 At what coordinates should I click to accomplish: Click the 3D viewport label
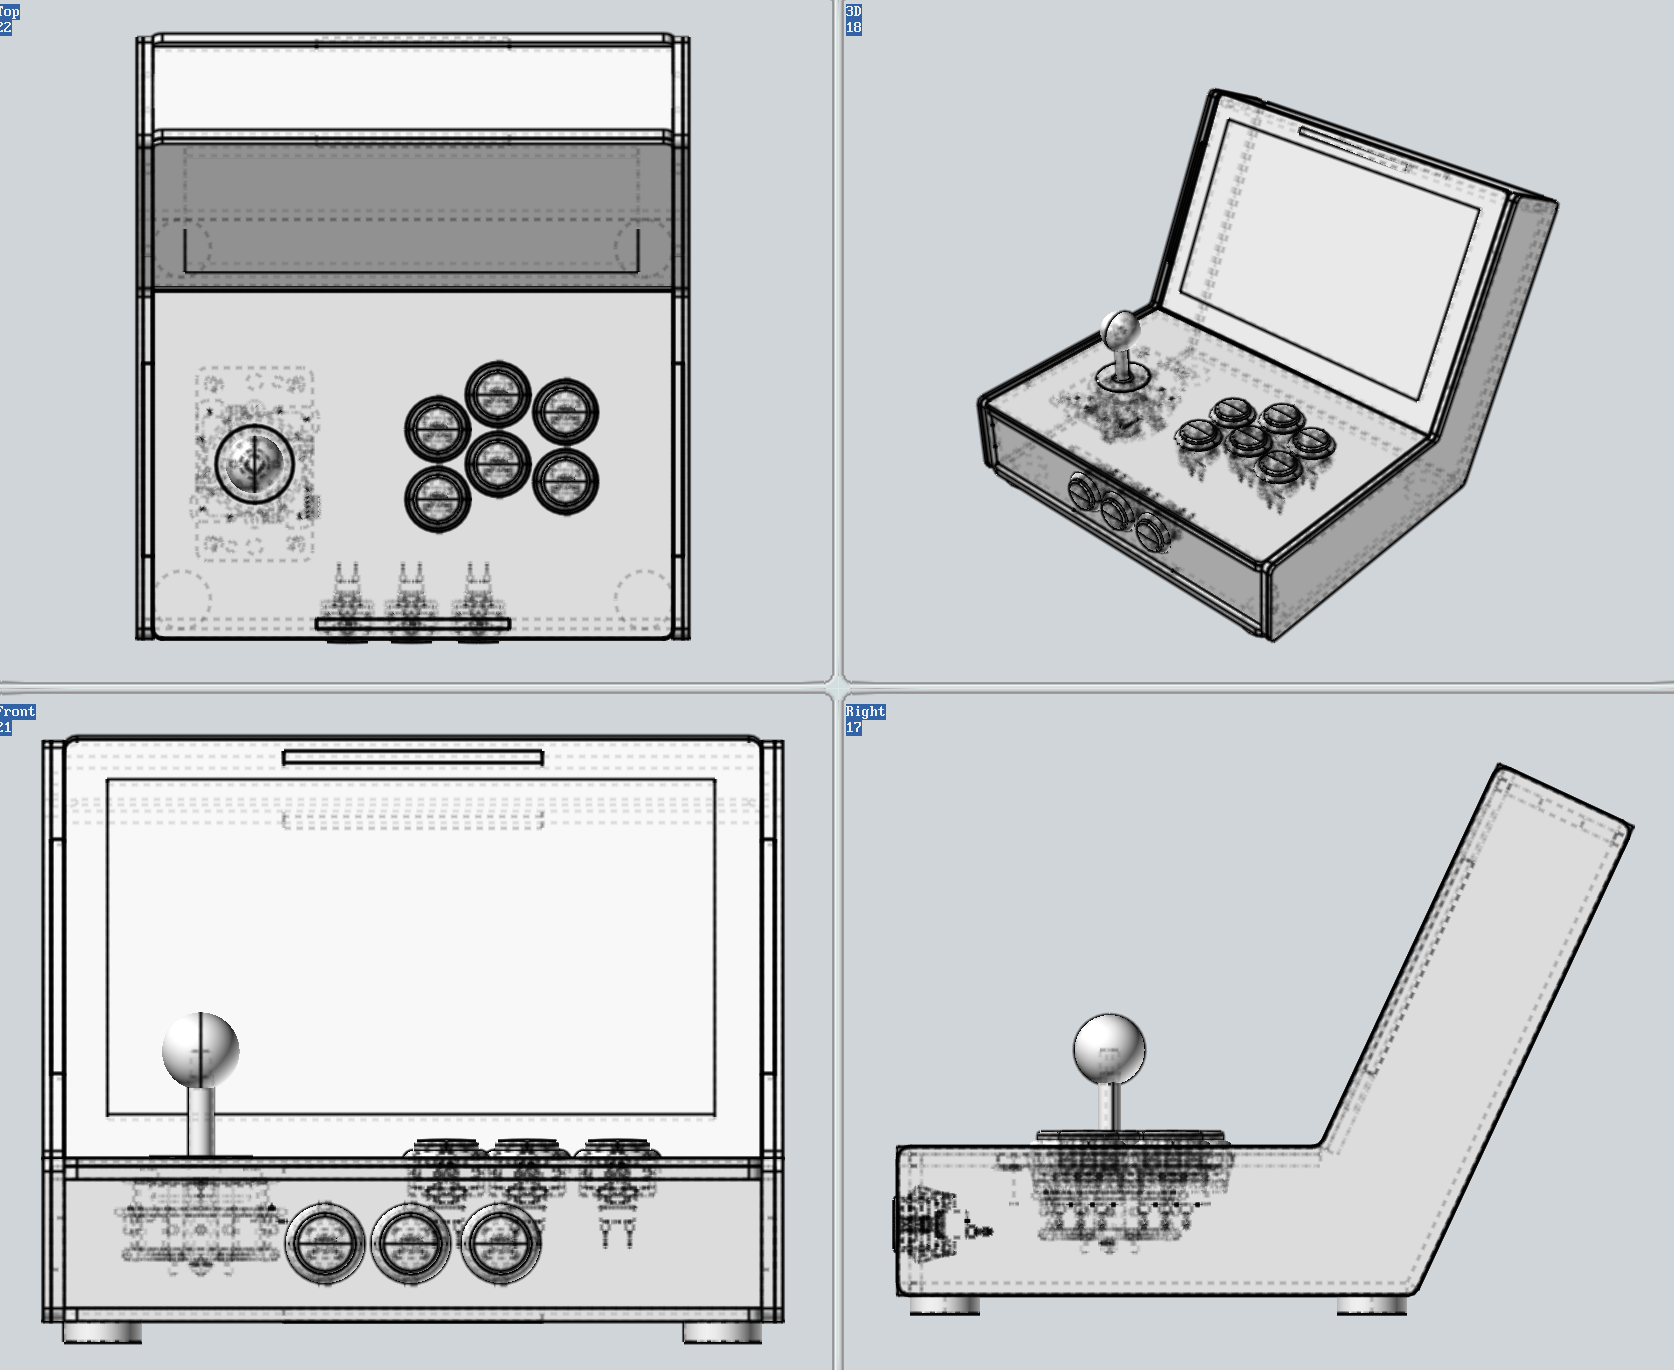click(853, 12)
